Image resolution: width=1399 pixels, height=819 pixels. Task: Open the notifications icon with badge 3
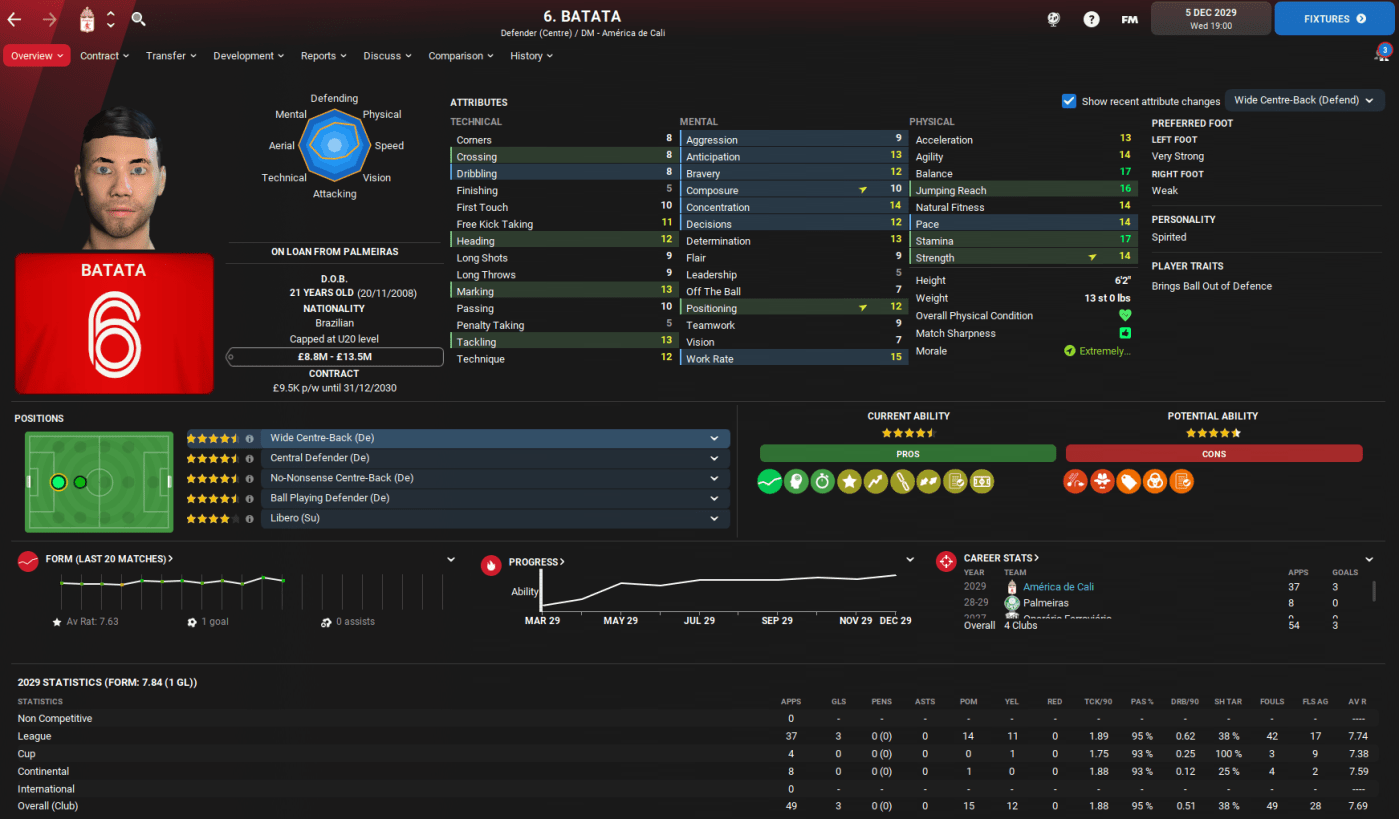(1383, 52)
